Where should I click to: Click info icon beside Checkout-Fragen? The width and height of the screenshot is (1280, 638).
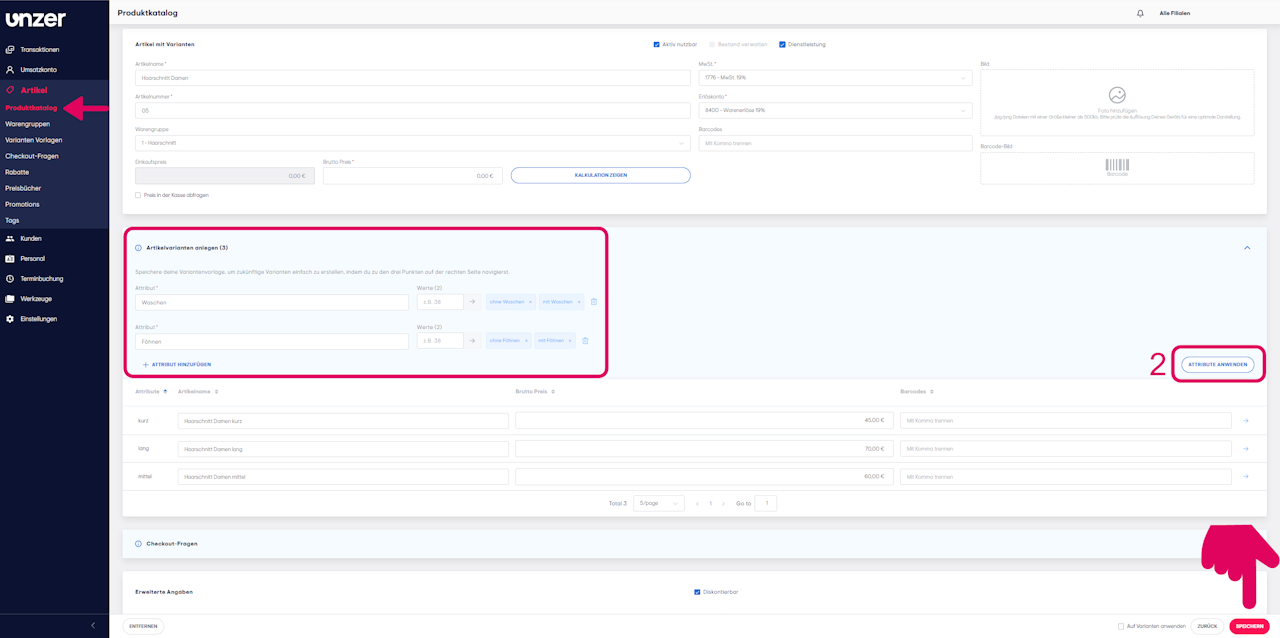click(x=138, y=543)
